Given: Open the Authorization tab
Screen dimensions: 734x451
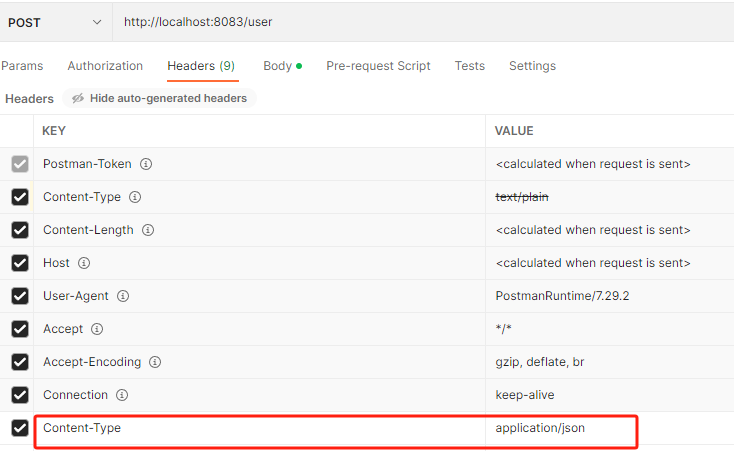Looking at the screenshot, I should (105, 66).
